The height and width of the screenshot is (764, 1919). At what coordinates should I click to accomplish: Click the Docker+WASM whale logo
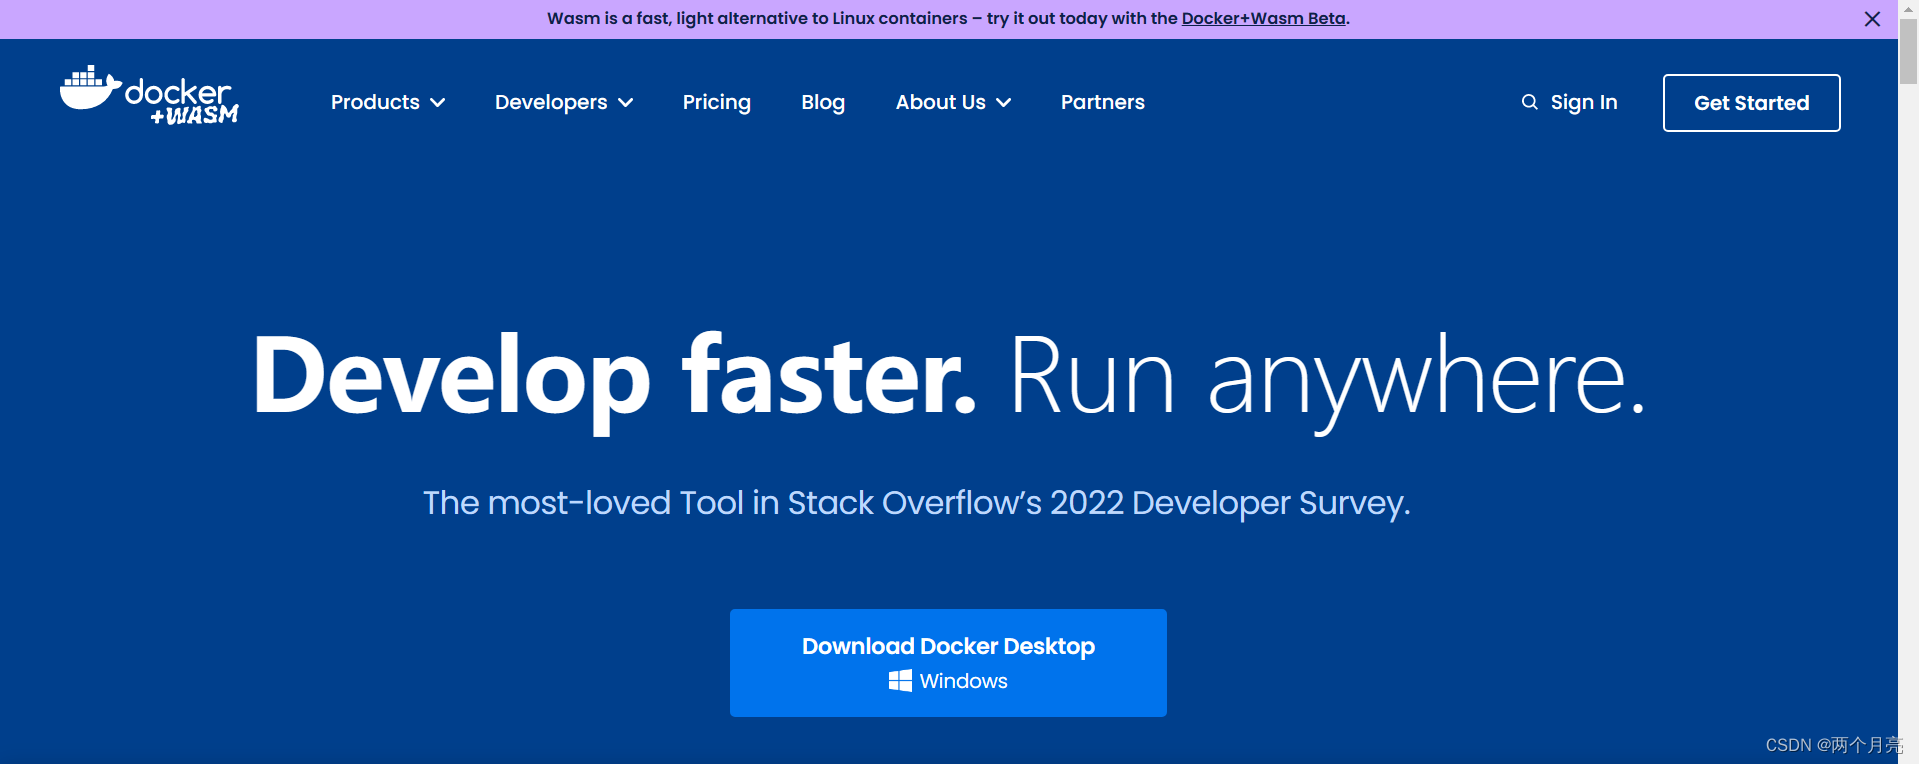(x=149, y=95)
